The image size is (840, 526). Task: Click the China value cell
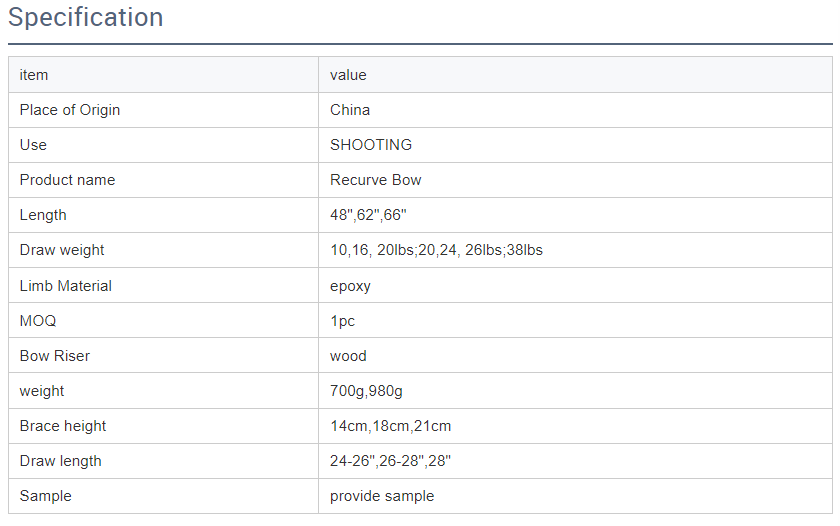[350, 110]
